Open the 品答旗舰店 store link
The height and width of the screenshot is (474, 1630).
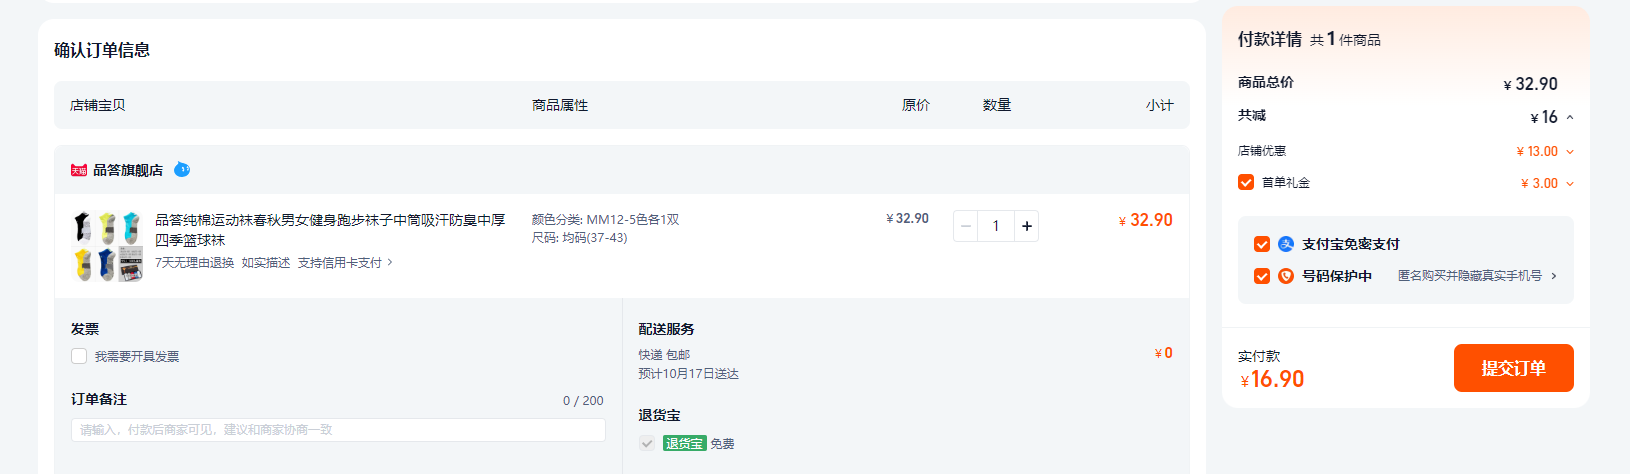pyautogui.click(x=128, y=170)
